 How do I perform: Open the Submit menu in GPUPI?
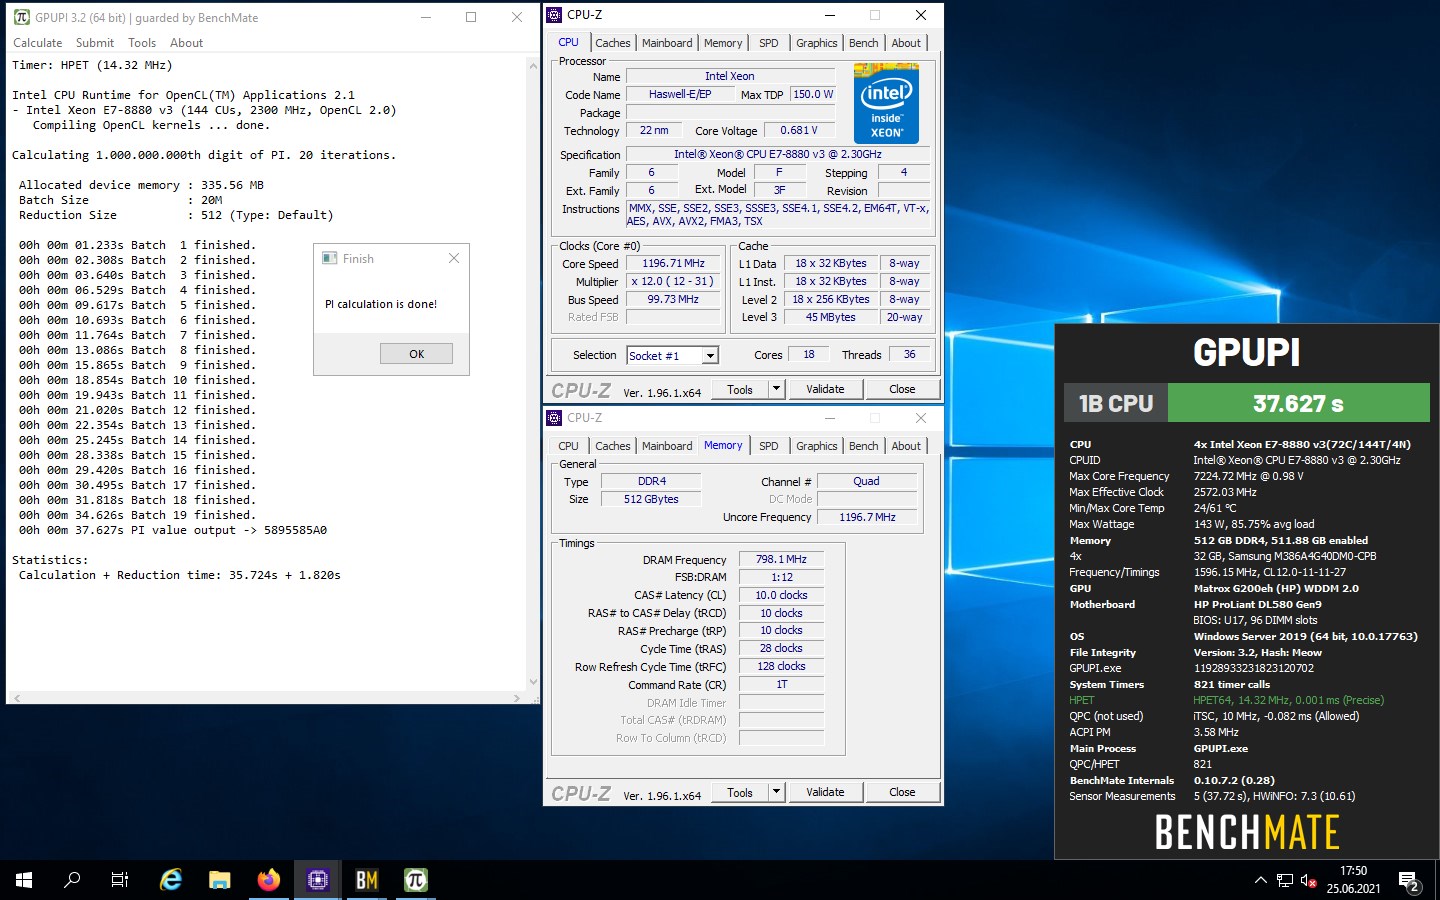point(95,43)
